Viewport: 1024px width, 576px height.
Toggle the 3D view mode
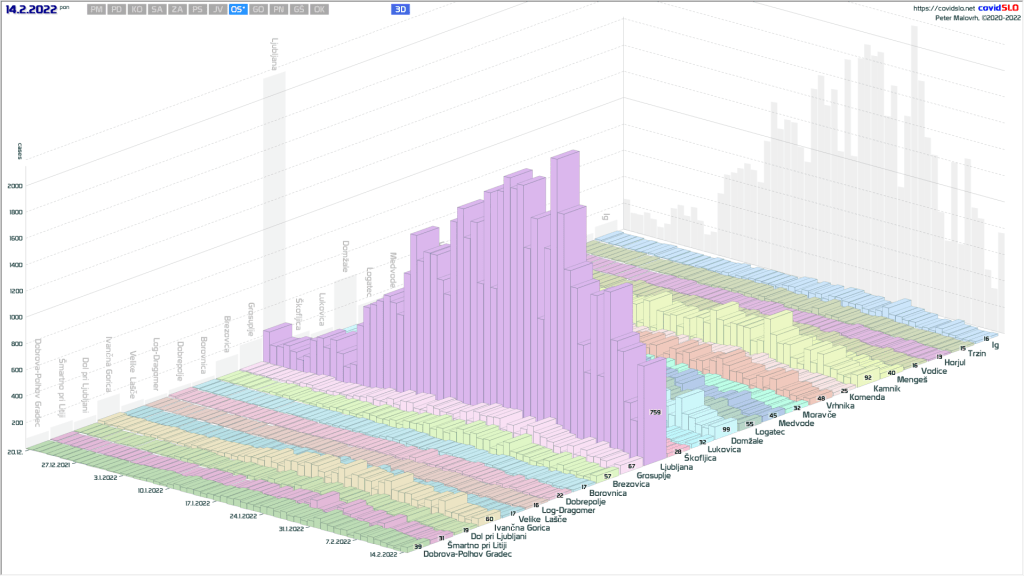(400, 9)
